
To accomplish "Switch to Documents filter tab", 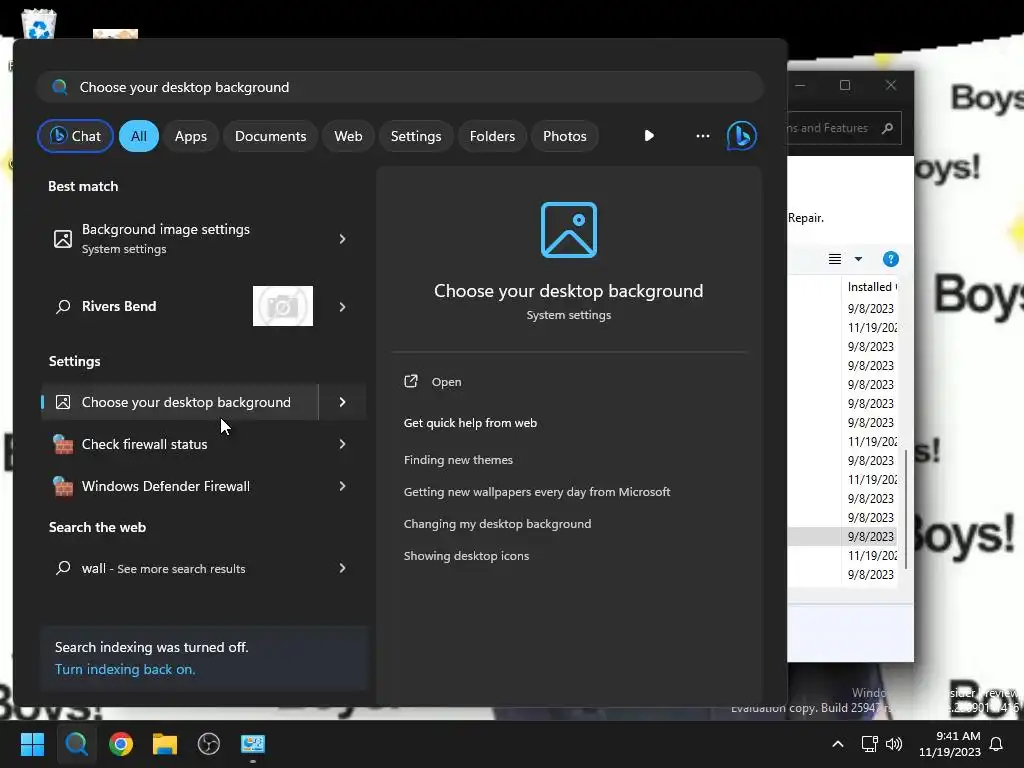I will pyautogui.click(x=270, y=136).
